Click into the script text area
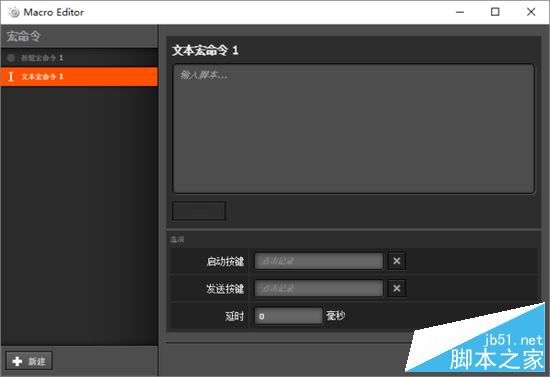This screenshot has height=377, width=550. click(354, 128)
